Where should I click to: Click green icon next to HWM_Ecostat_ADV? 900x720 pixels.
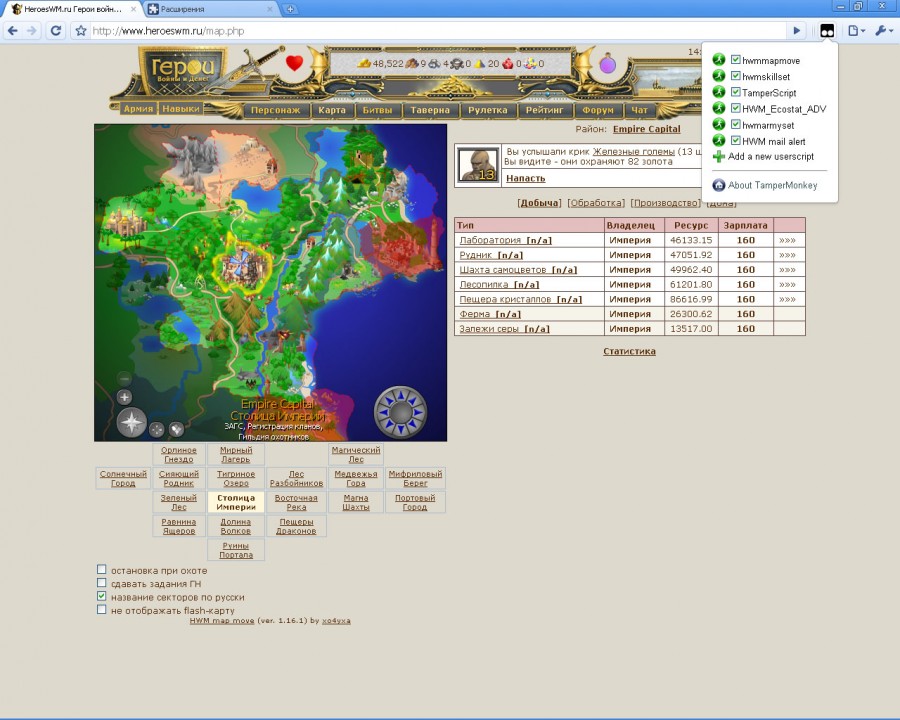coord(719,108)
